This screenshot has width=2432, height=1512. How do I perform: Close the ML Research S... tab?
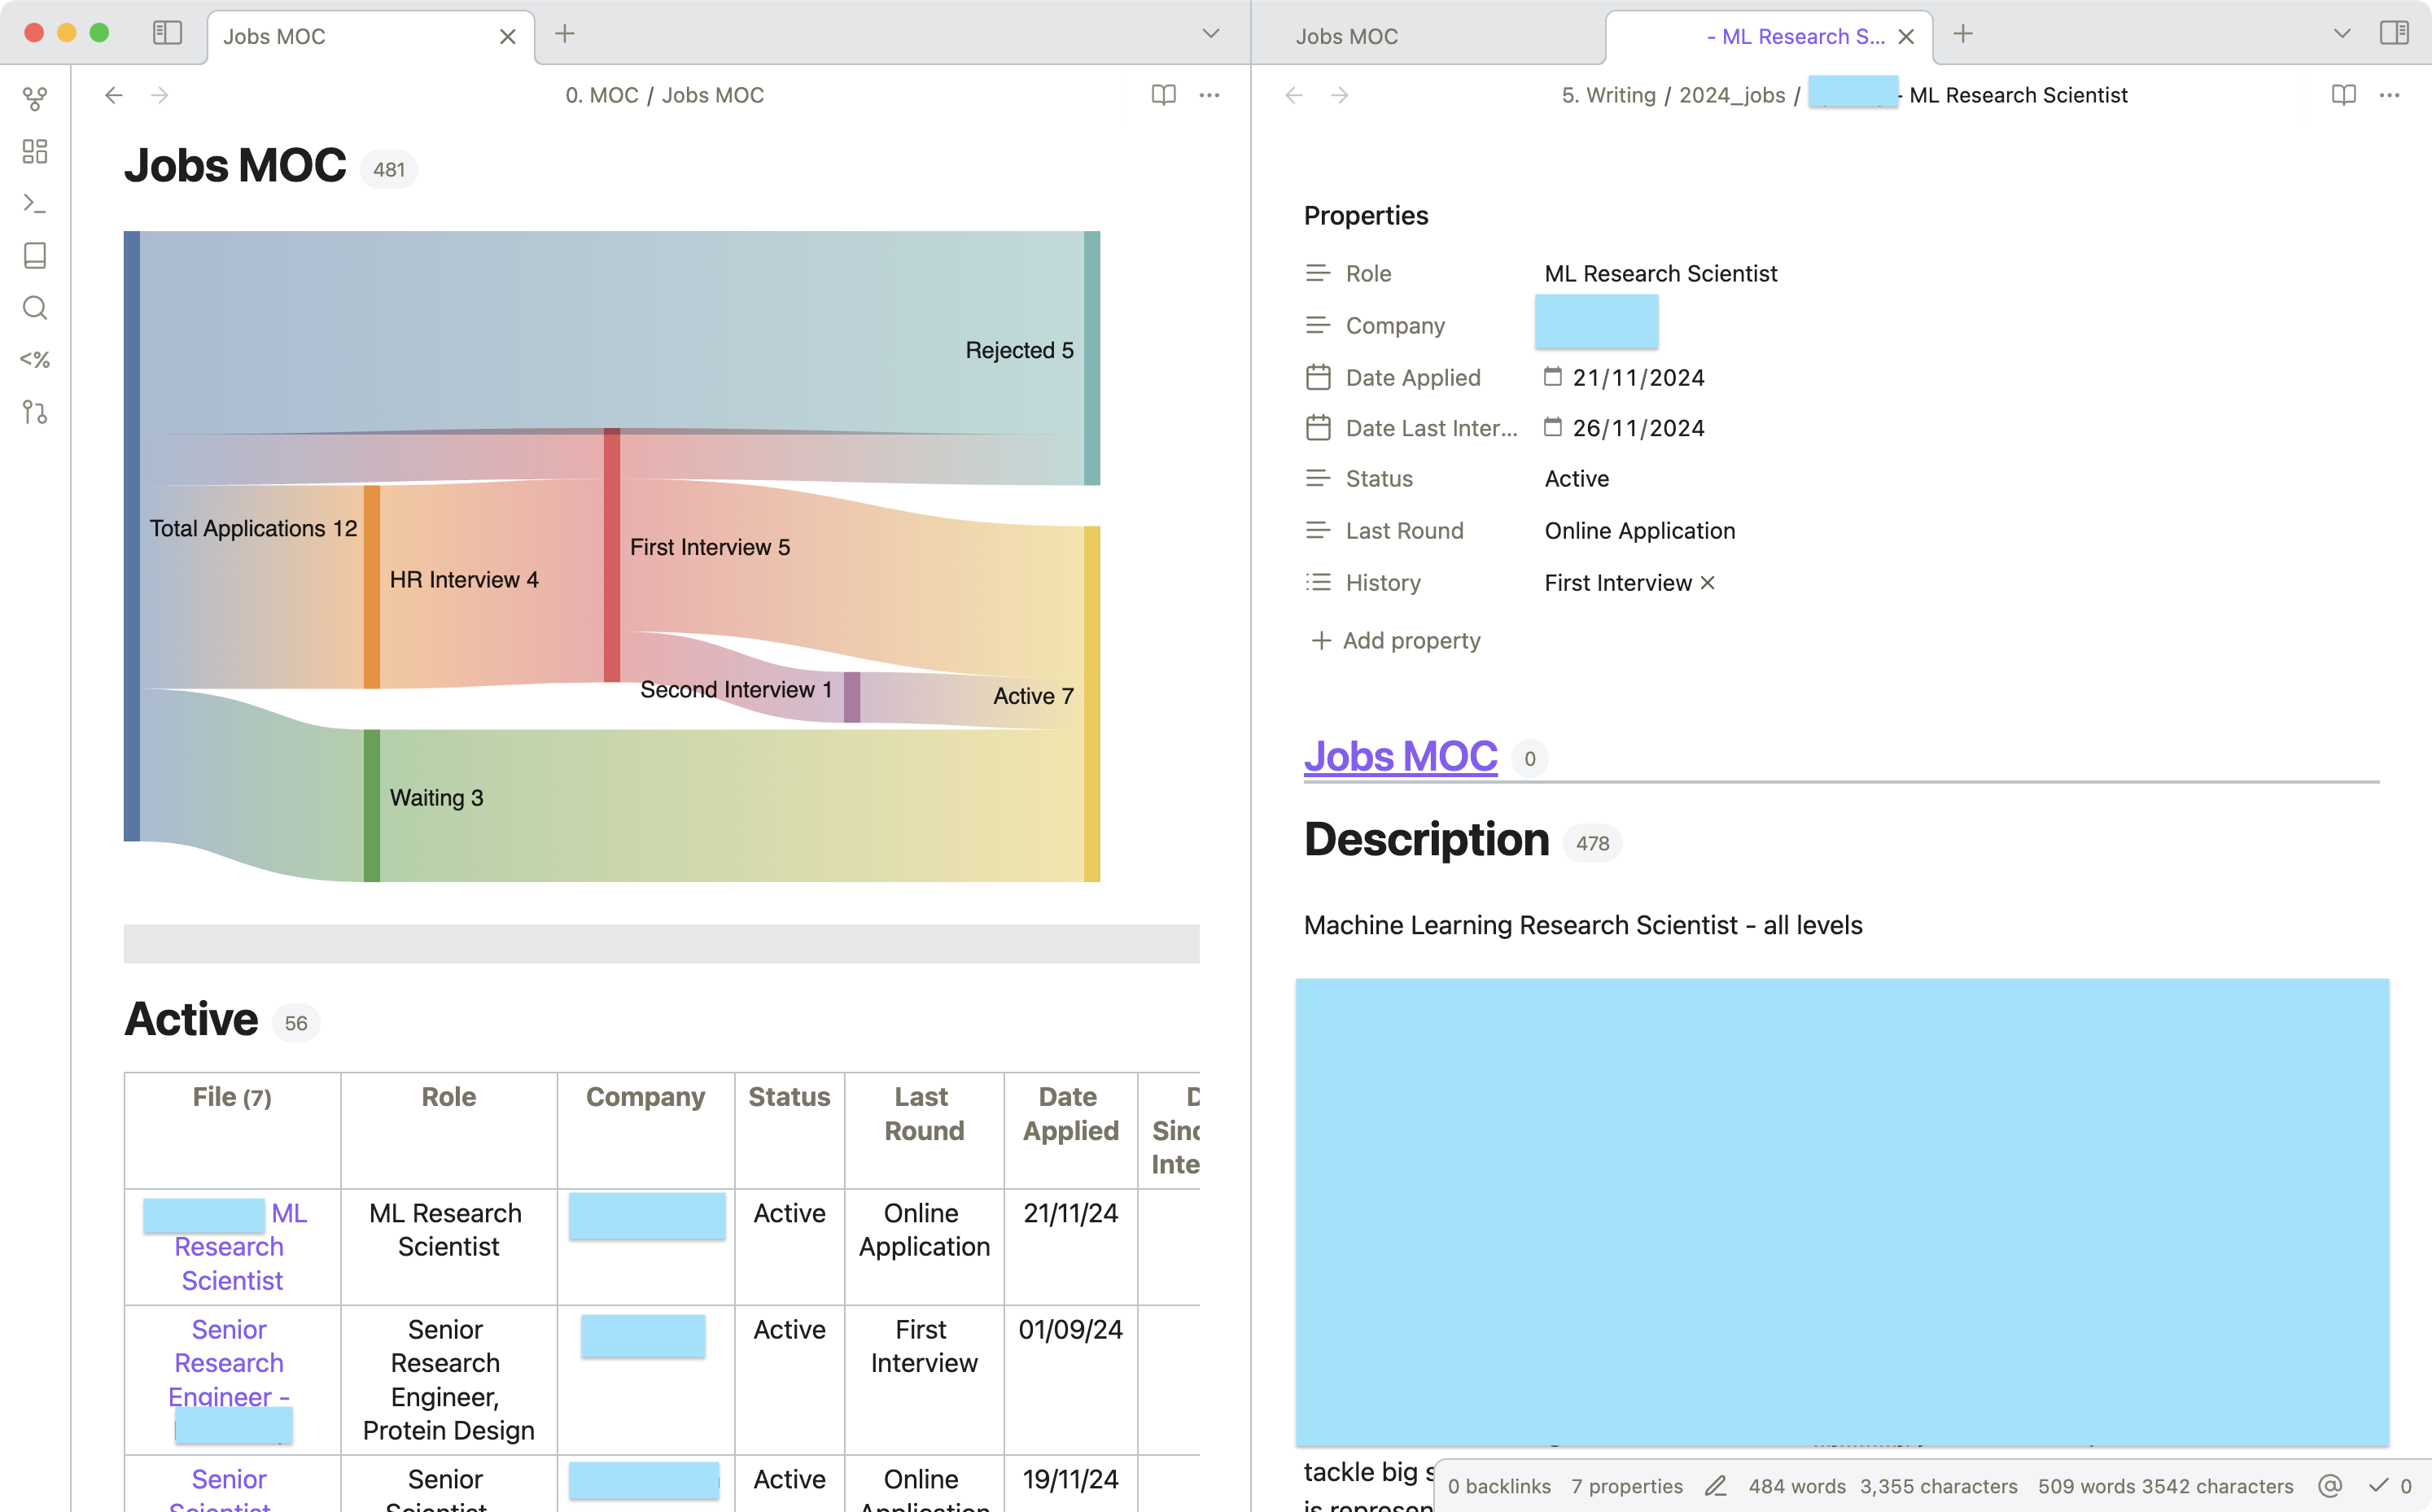1907,37
